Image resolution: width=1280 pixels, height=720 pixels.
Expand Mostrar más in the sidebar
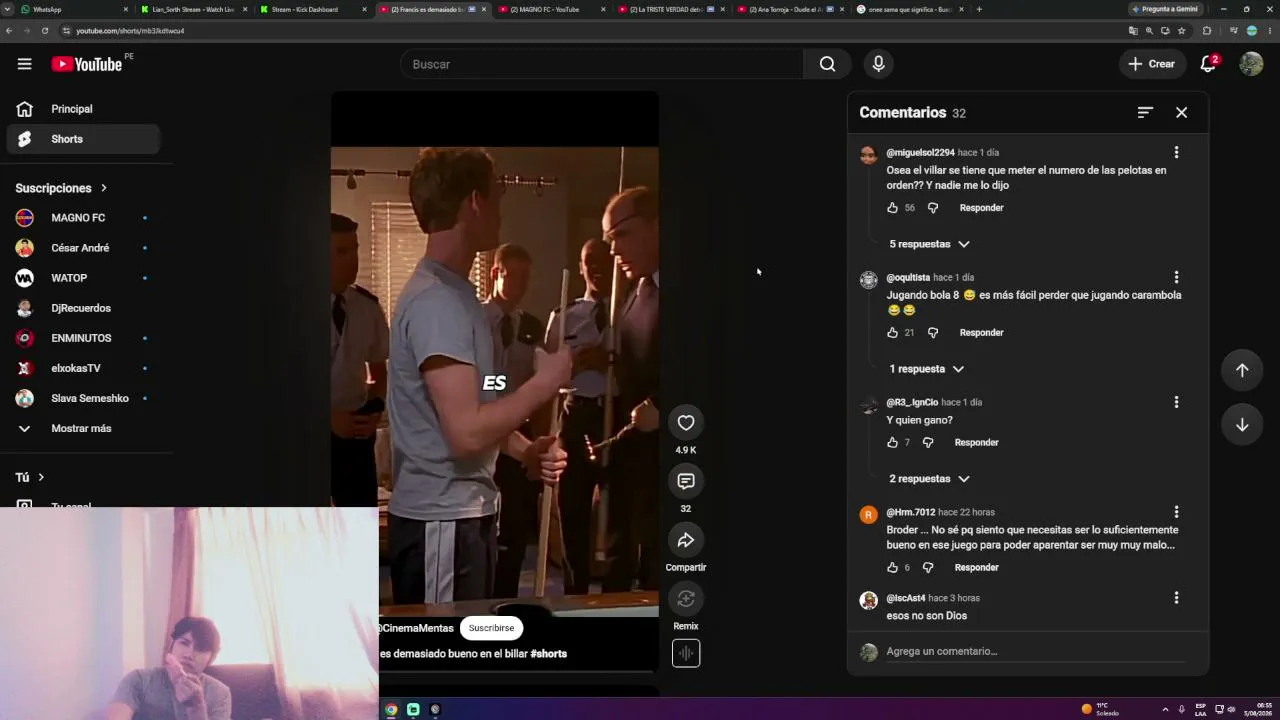coord(82,428)
